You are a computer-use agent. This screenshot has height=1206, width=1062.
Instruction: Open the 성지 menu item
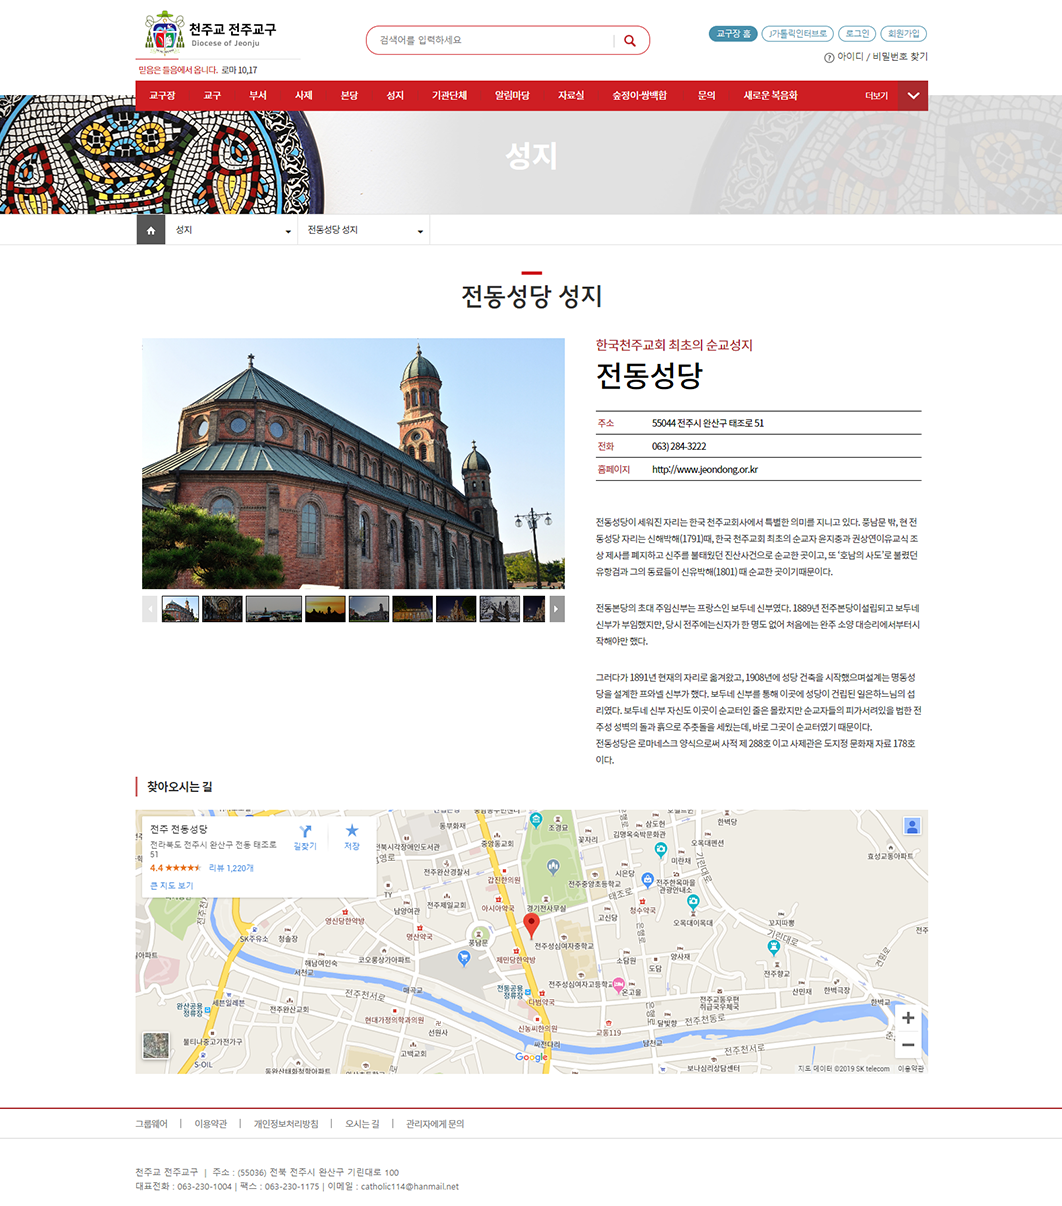pyautogui.click(x=395, y=96)
